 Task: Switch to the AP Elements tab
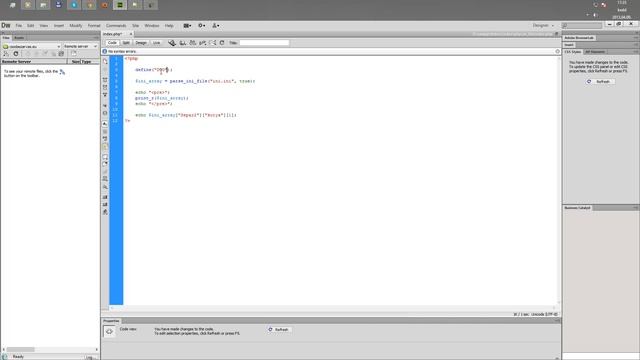(595, 52)
